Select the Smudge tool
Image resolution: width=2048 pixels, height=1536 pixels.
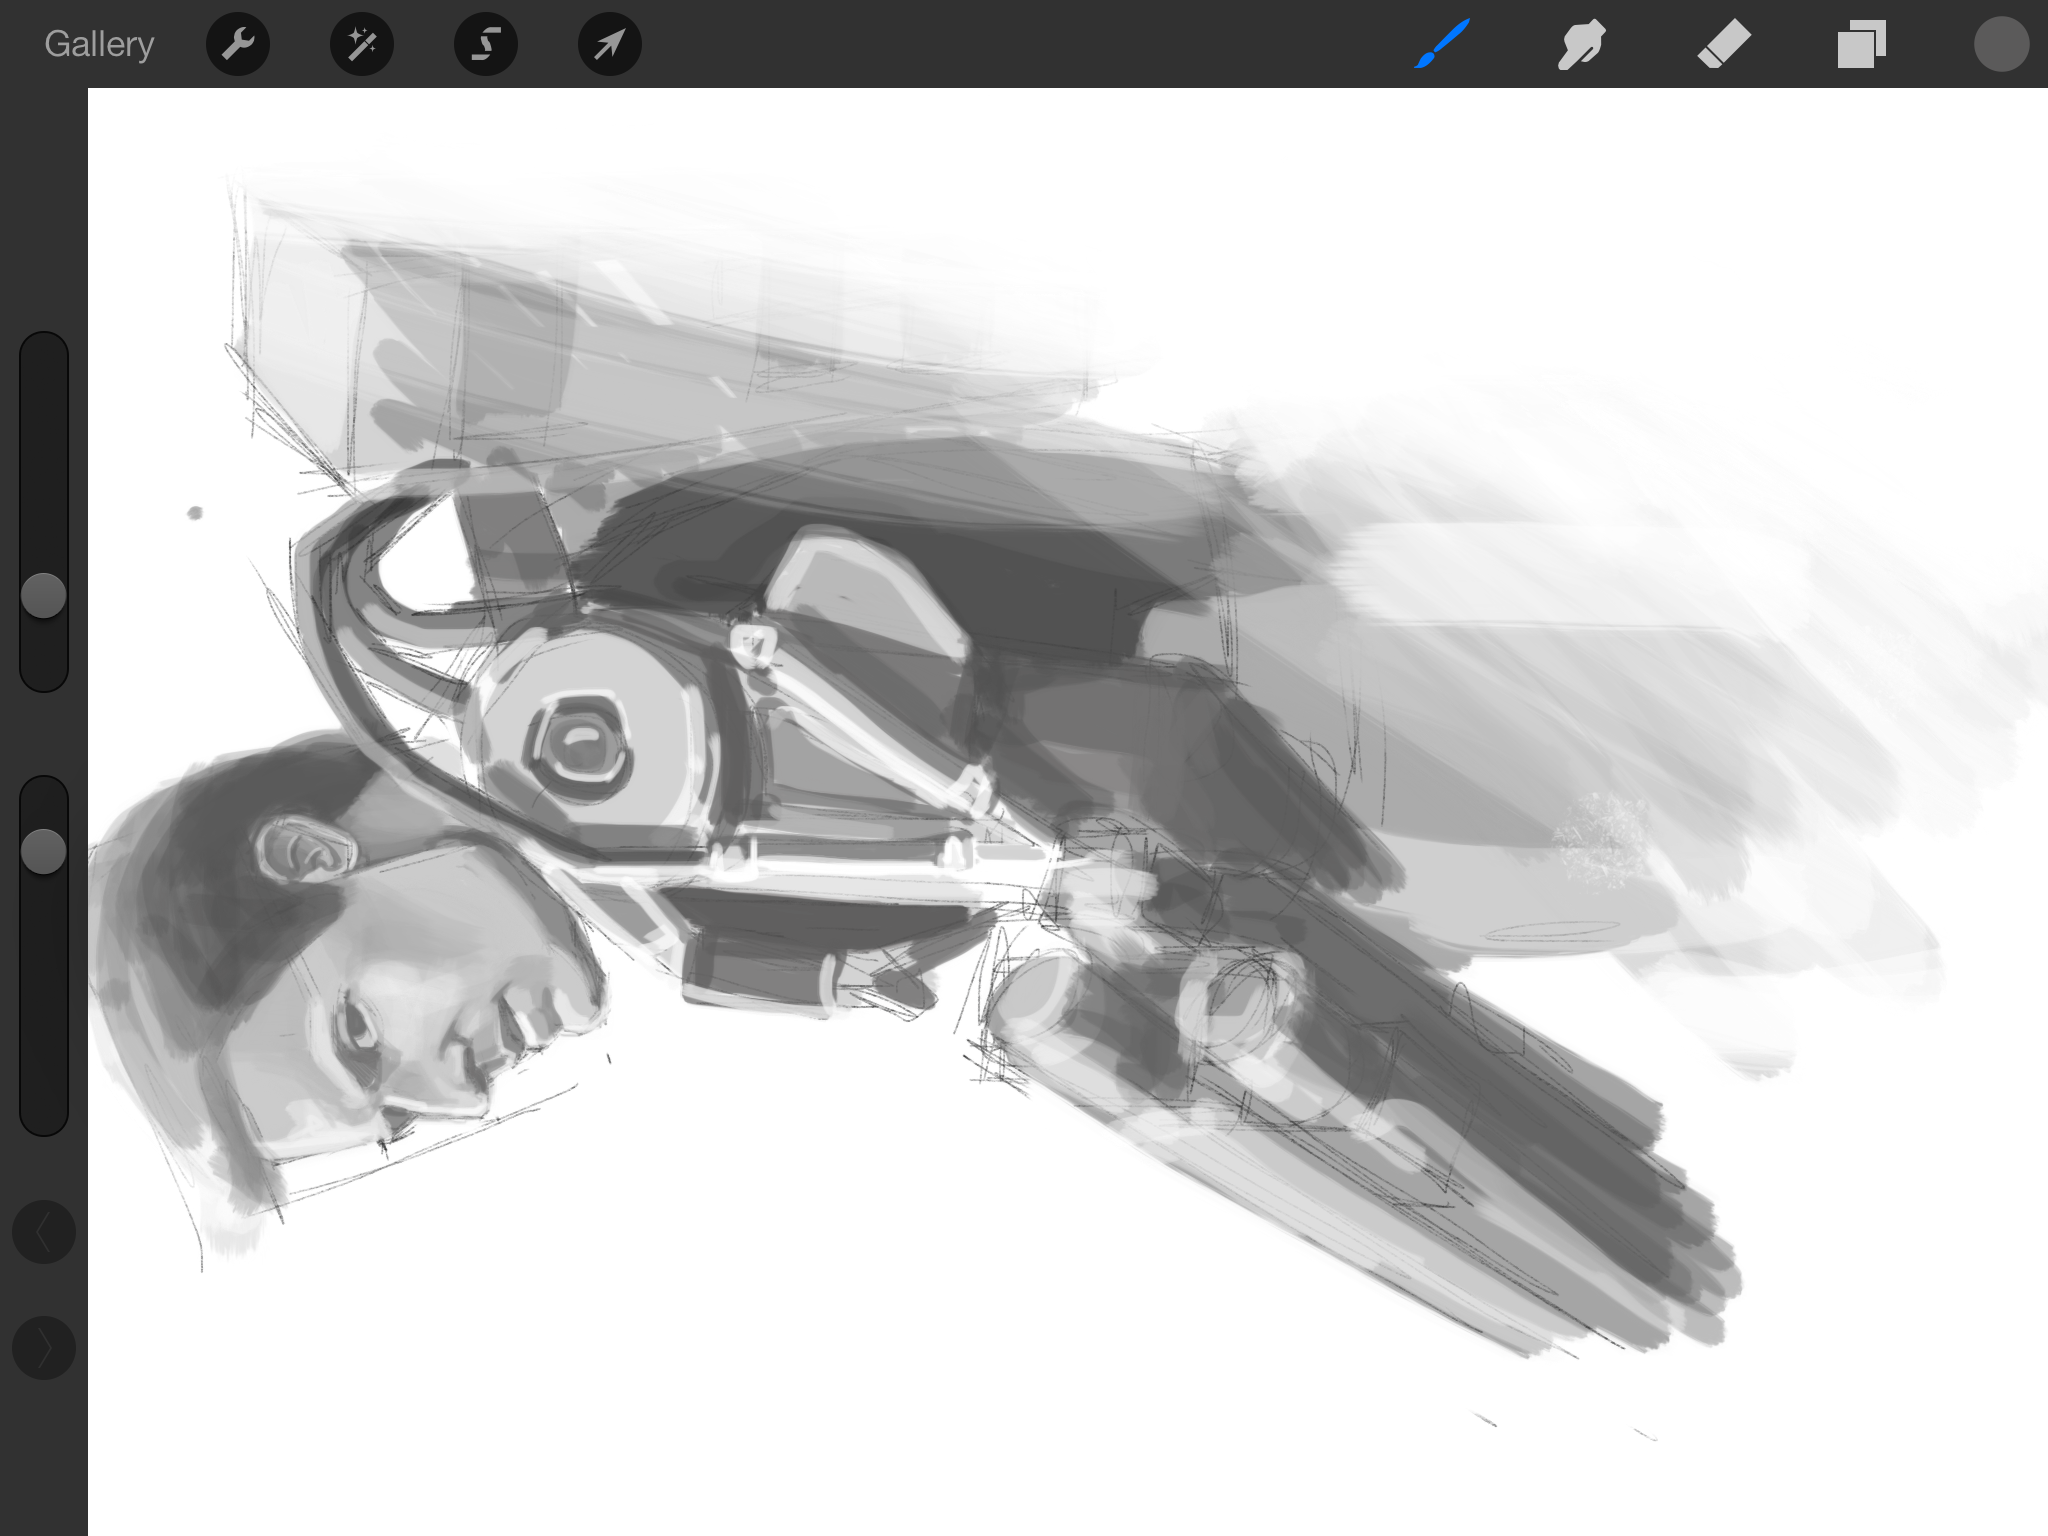click(x=1582, y=44)
